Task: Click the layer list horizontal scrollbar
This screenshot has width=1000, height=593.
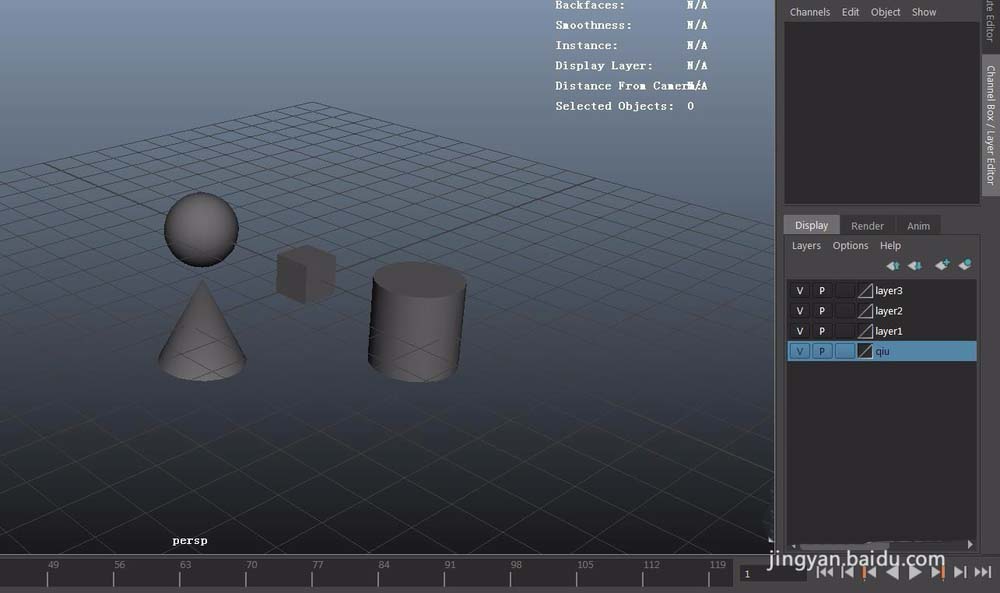Action: point(844,546)
